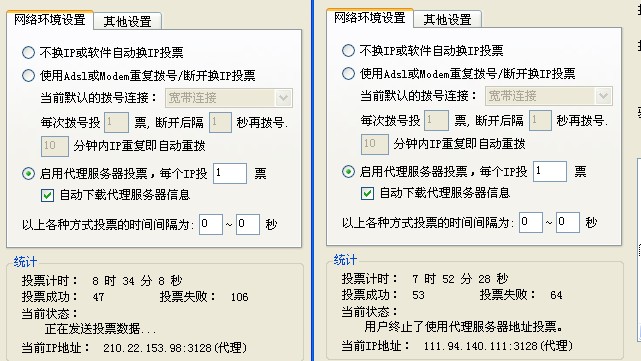Click votes-per-IP field in left panel
This screenshot has height=361, width=641.
pos(230,173)
